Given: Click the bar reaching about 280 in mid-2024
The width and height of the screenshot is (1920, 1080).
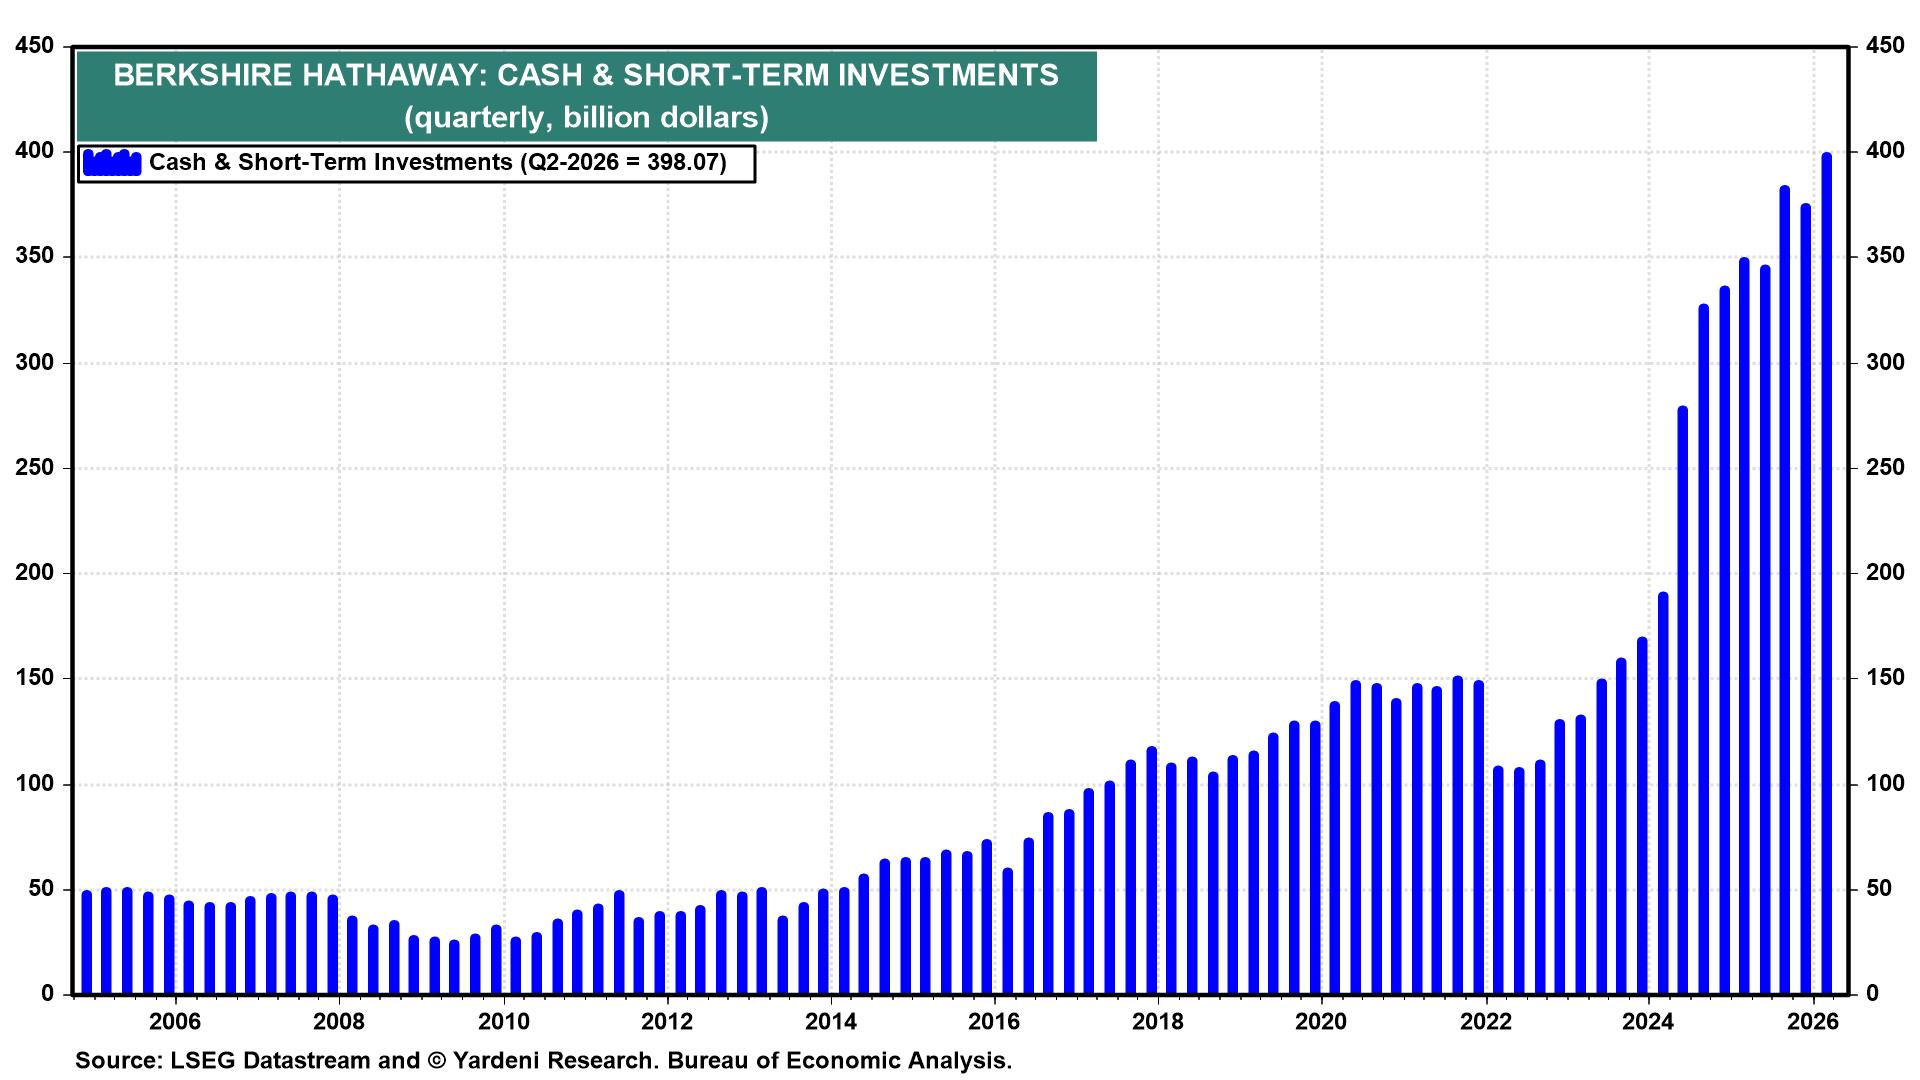Looking at the screenshot, I should point(1683,701).
